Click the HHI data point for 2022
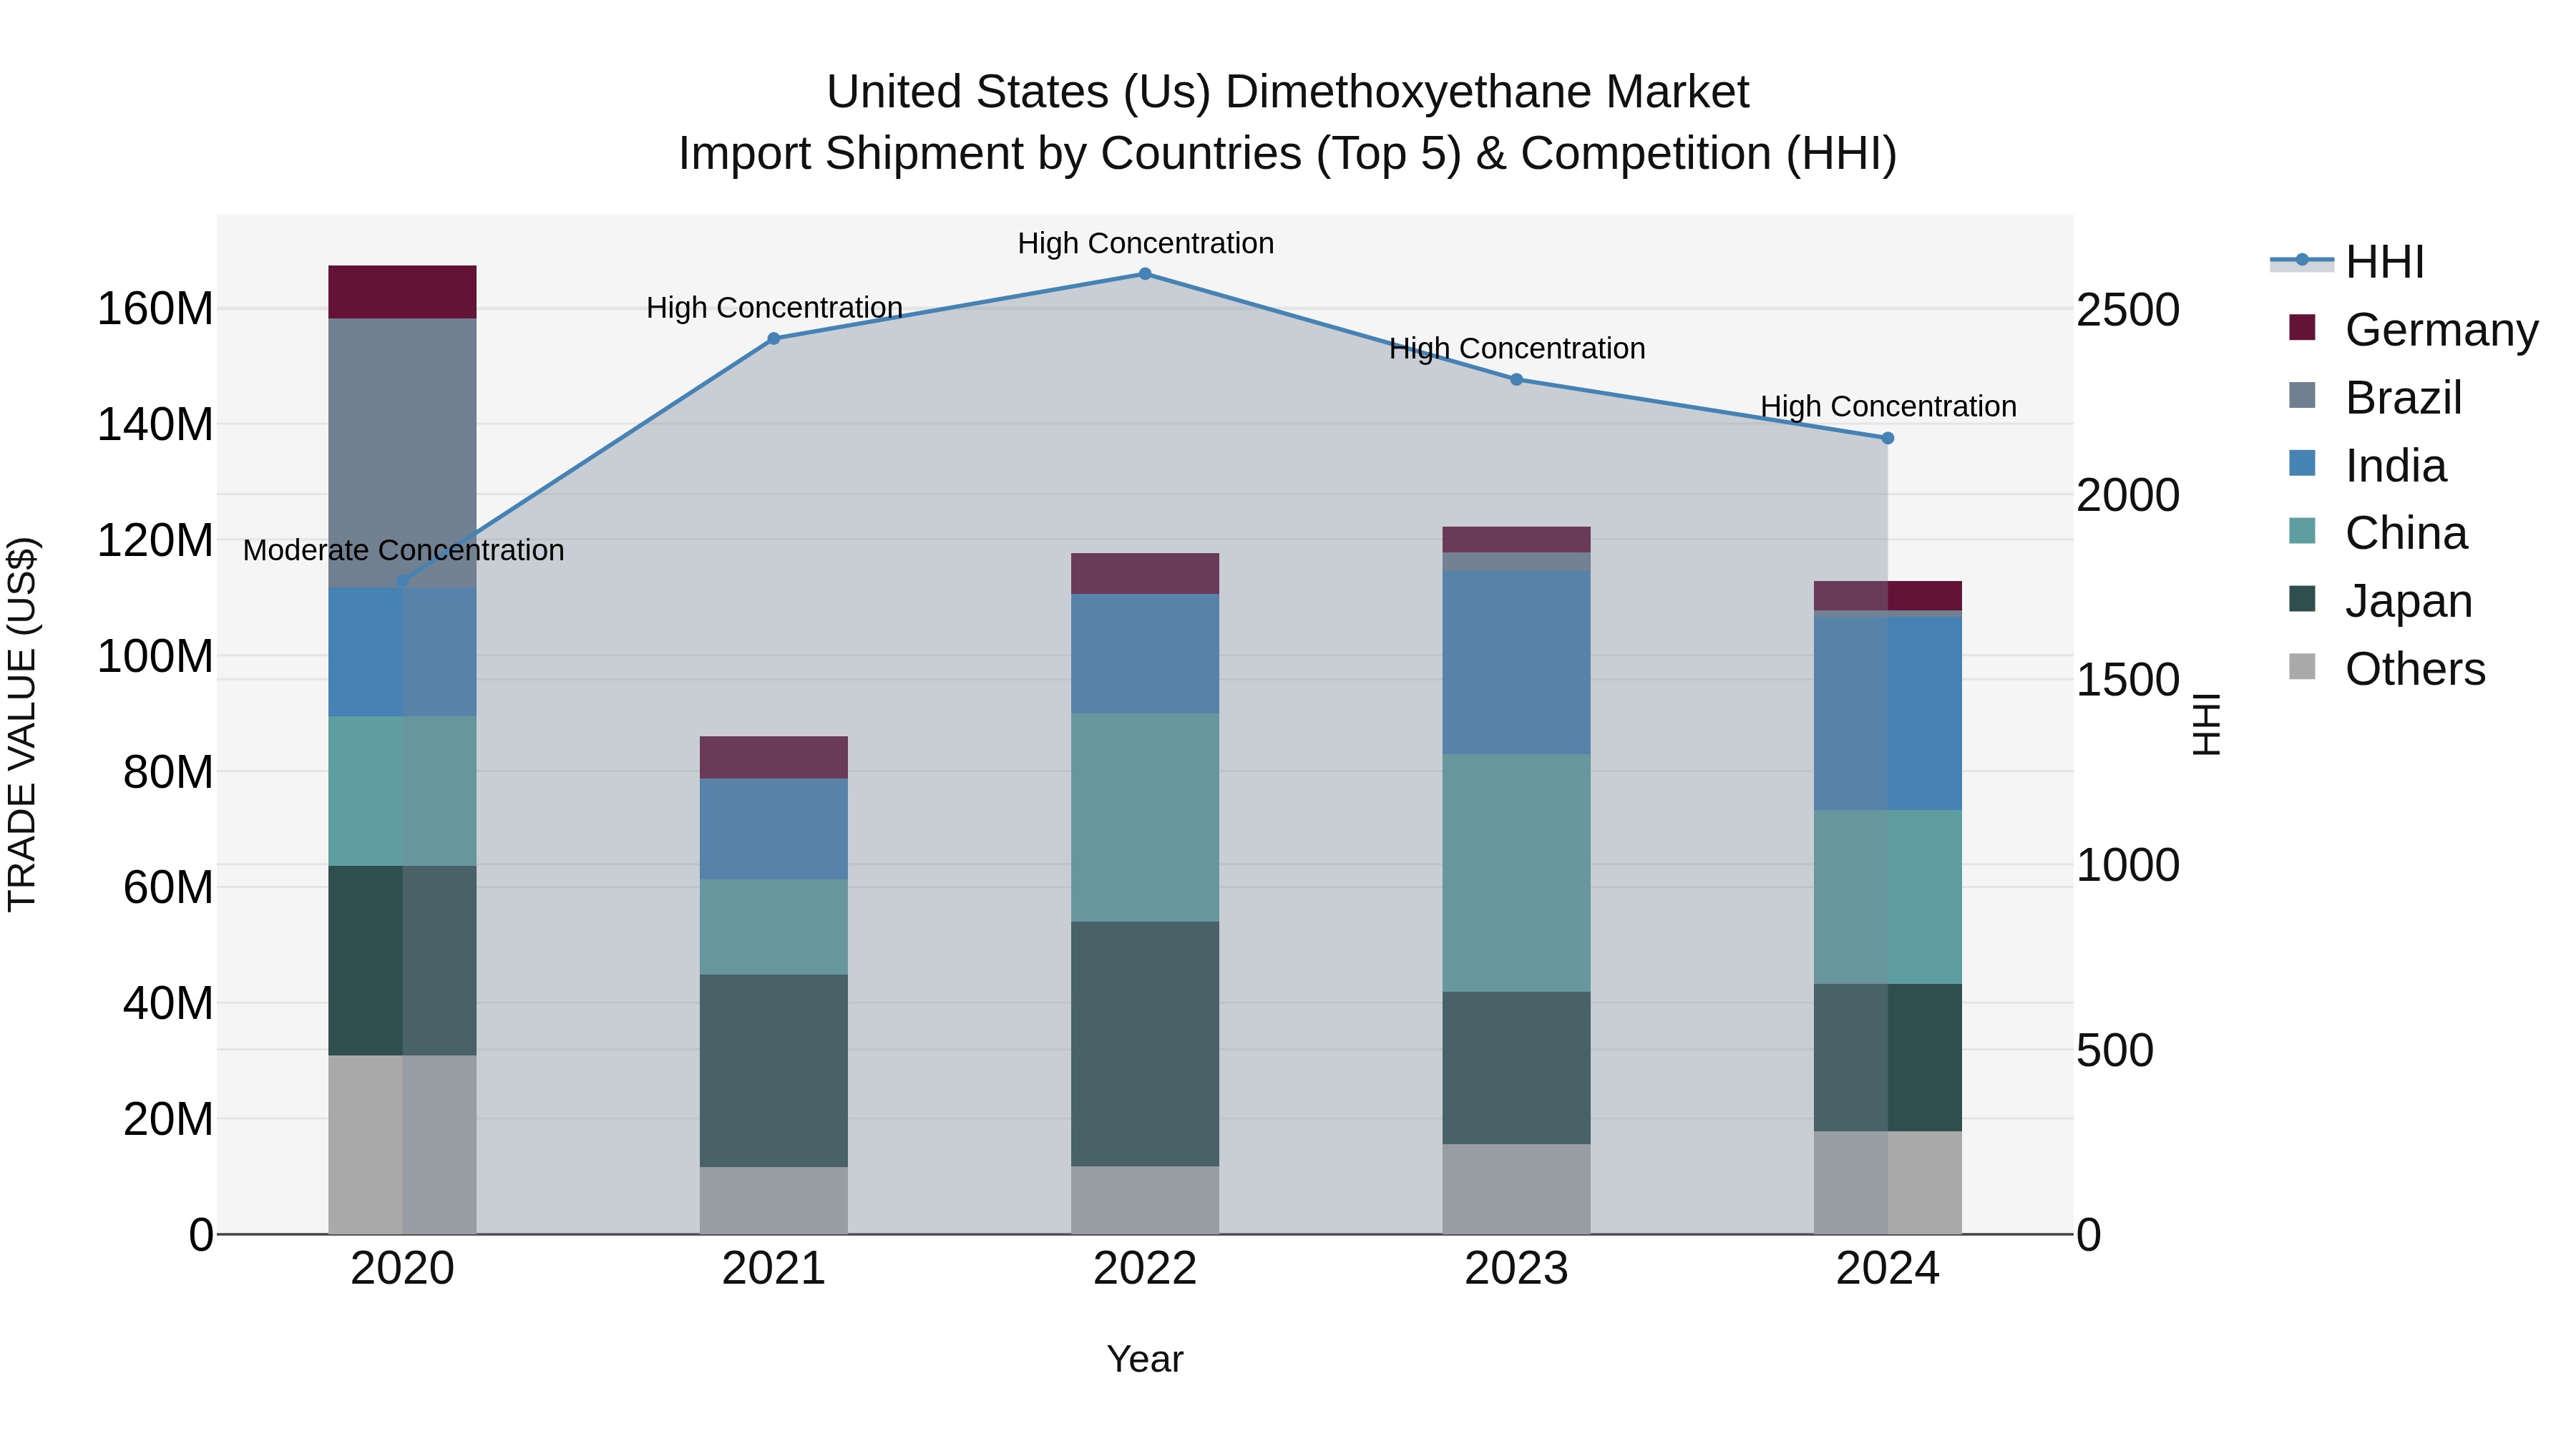The width and height of the screenshot is (2576, 1449). (x=1146, y=274)
